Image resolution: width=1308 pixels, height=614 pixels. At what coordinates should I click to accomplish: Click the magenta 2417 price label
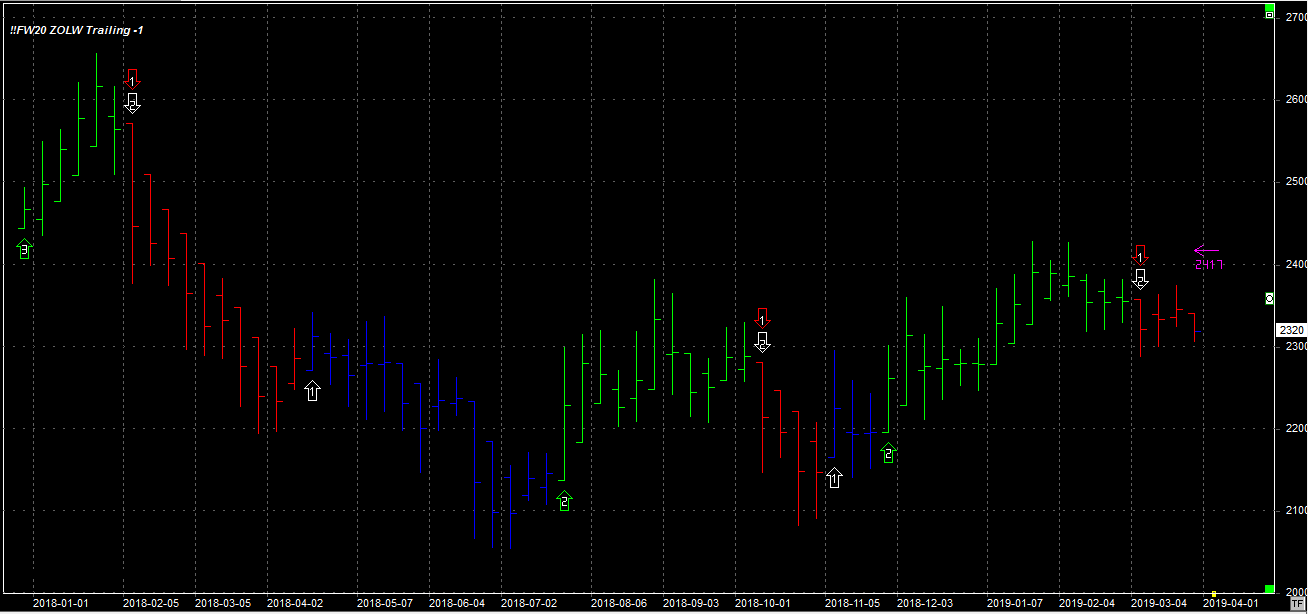[1208, 265]
